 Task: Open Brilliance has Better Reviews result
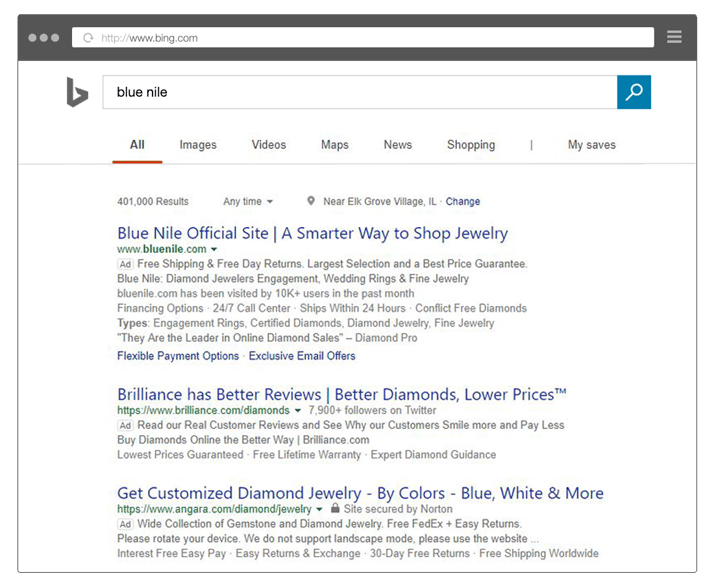pos(342,394)
